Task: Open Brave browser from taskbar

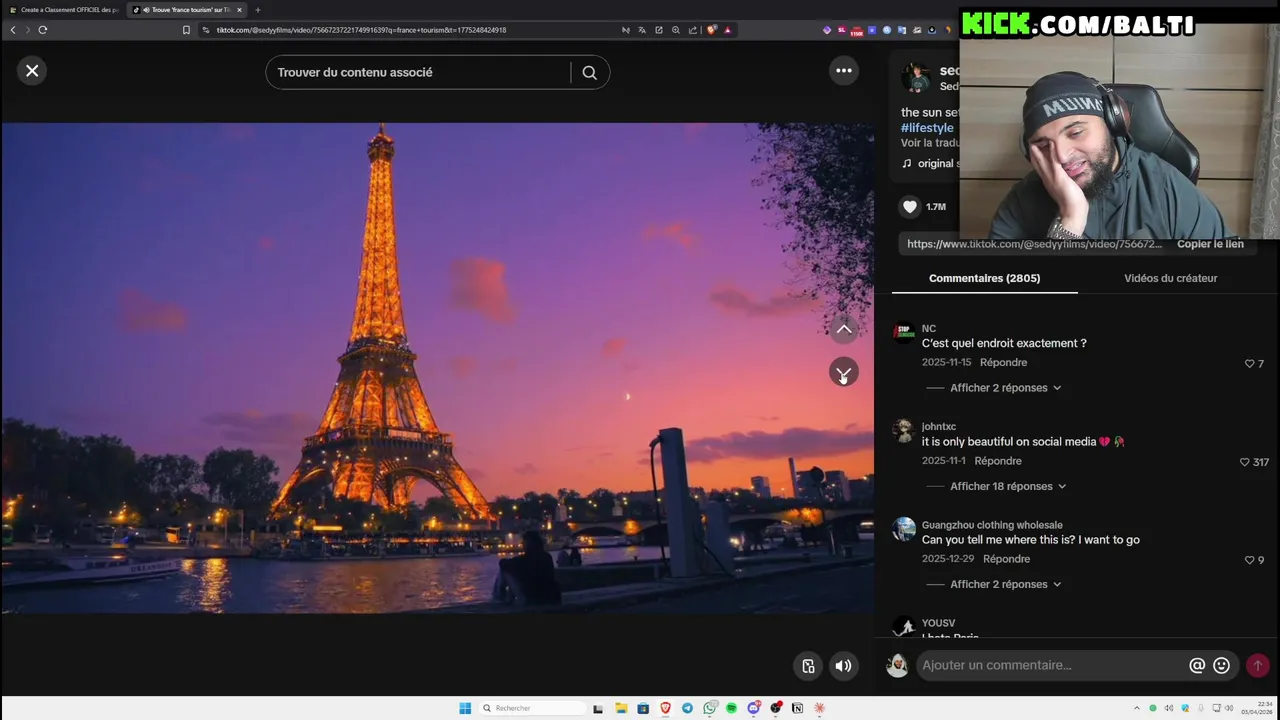Action: pyautogui.click(x=665, y=708)
